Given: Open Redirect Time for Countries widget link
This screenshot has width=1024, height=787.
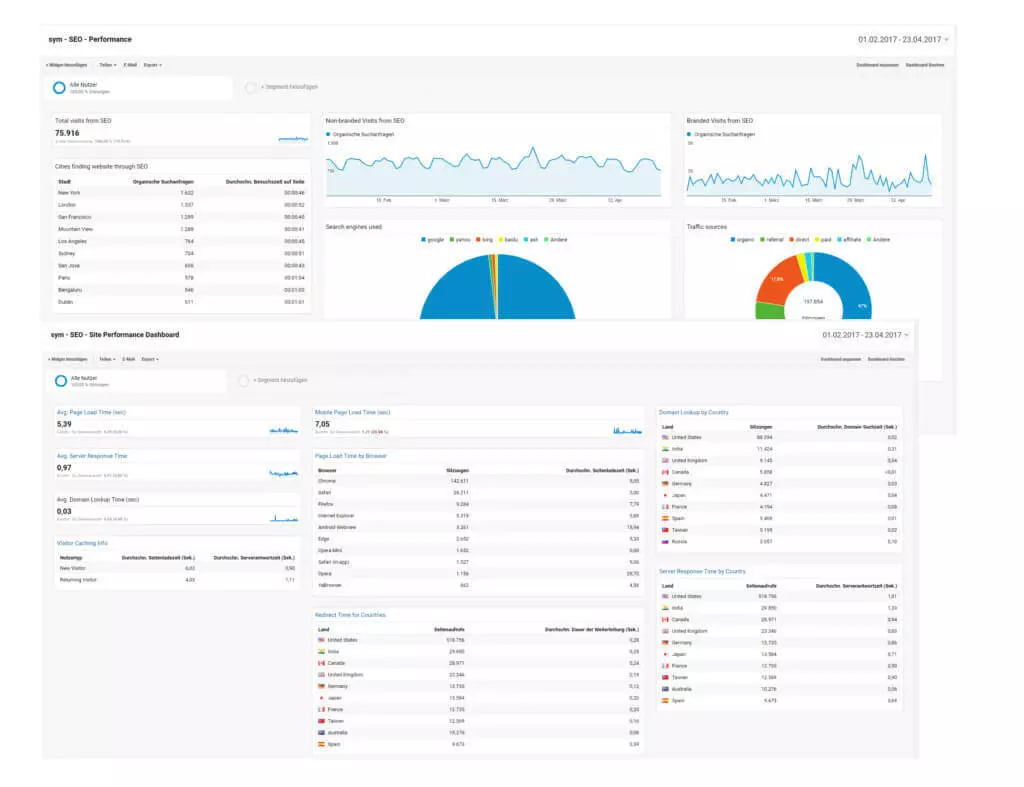Looking at the screenshot, I should tap(350, 615).
